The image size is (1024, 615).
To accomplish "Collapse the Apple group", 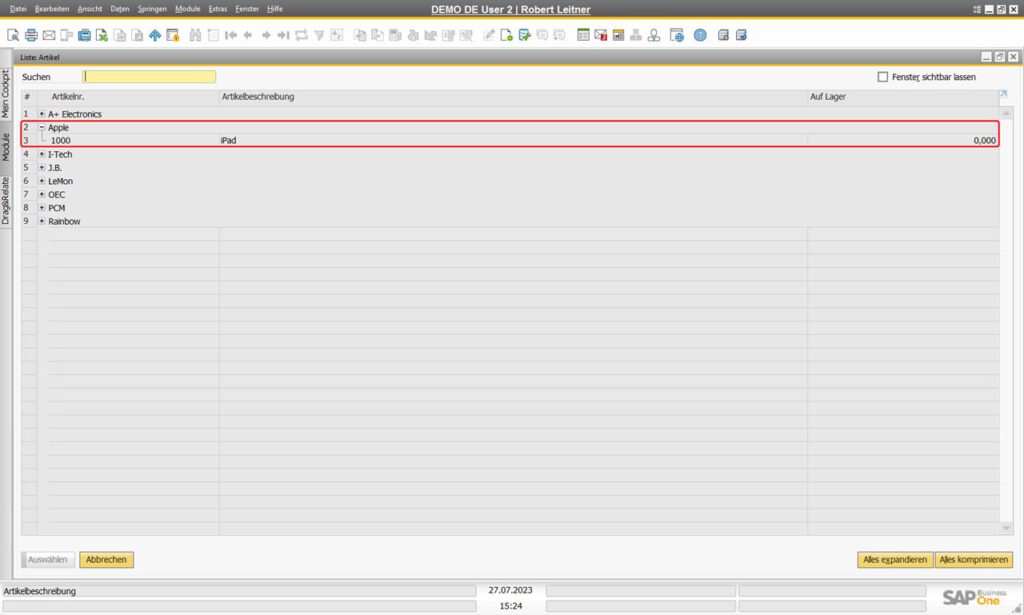I will click(42, 127).
